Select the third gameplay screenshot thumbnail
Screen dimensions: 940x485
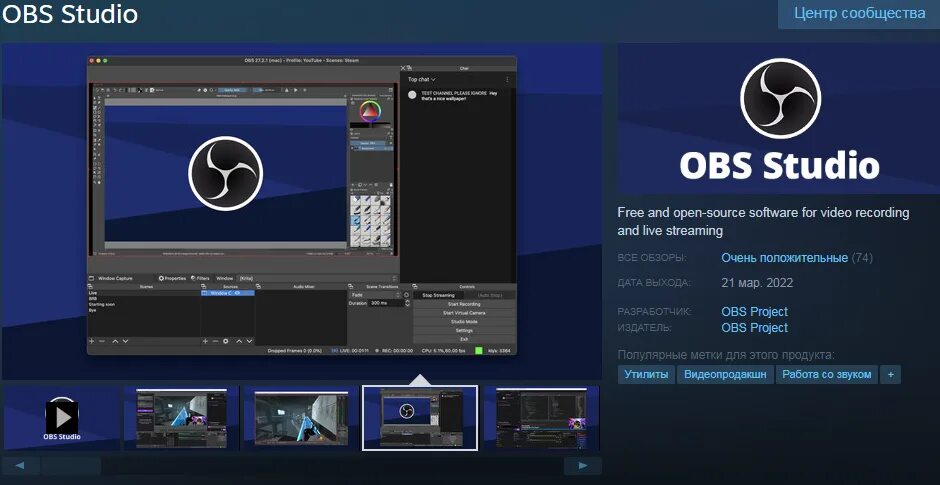click(300, 417)
